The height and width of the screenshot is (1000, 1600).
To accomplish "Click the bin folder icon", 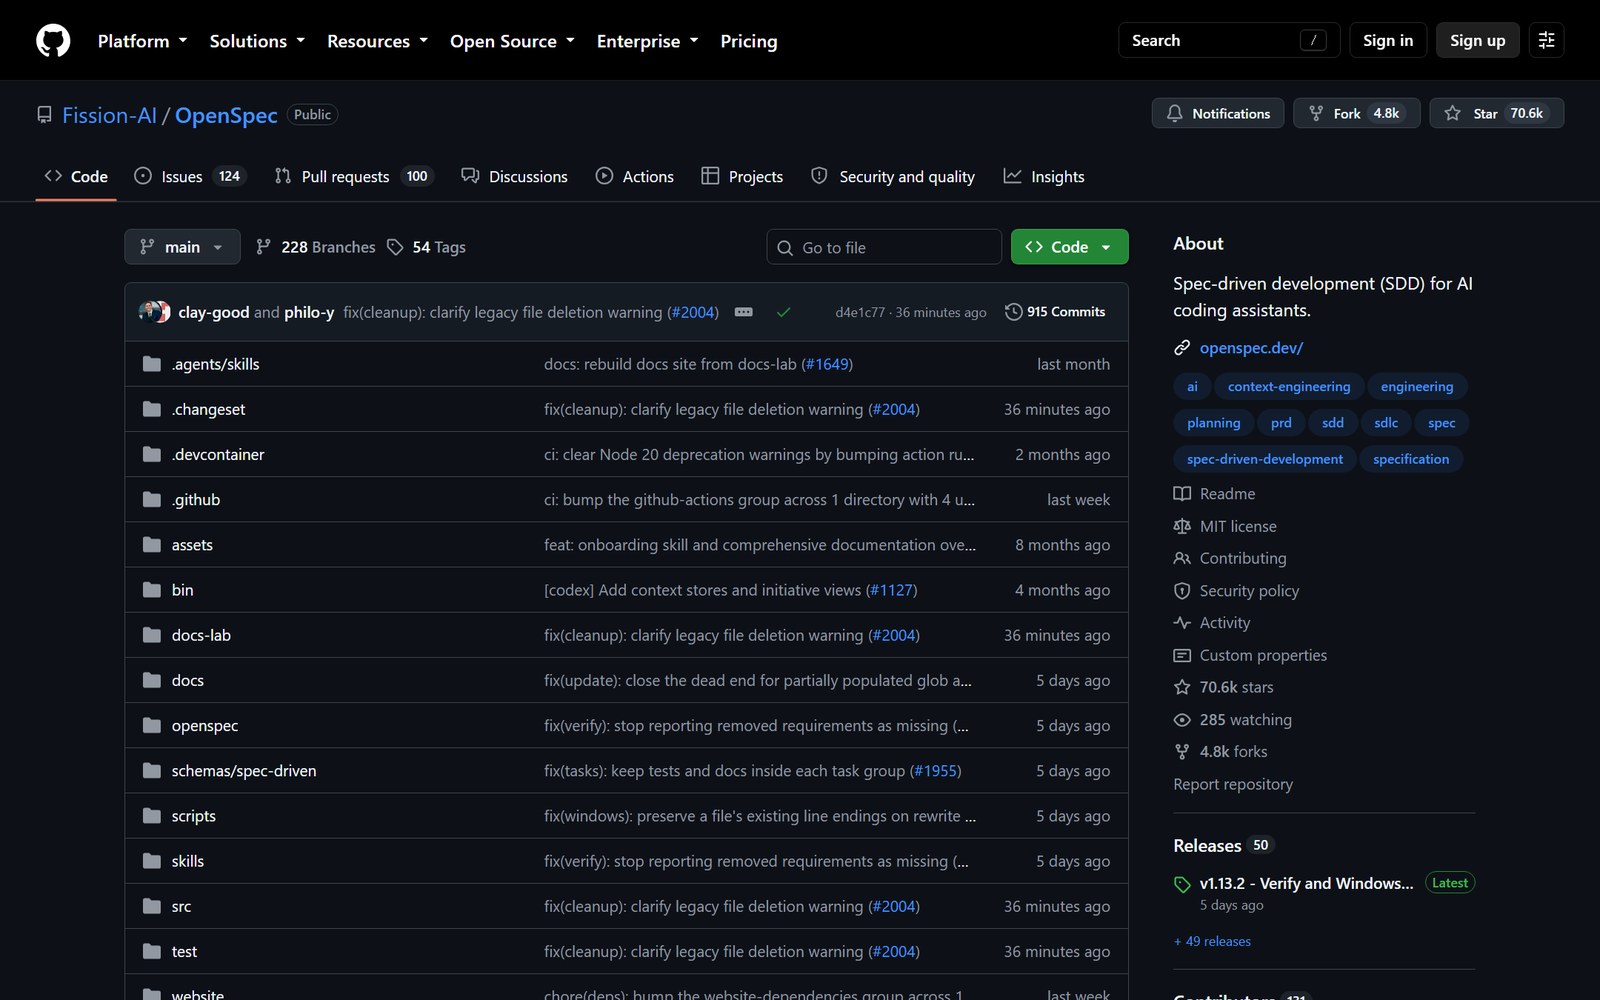I will click(x=152, y=590).
